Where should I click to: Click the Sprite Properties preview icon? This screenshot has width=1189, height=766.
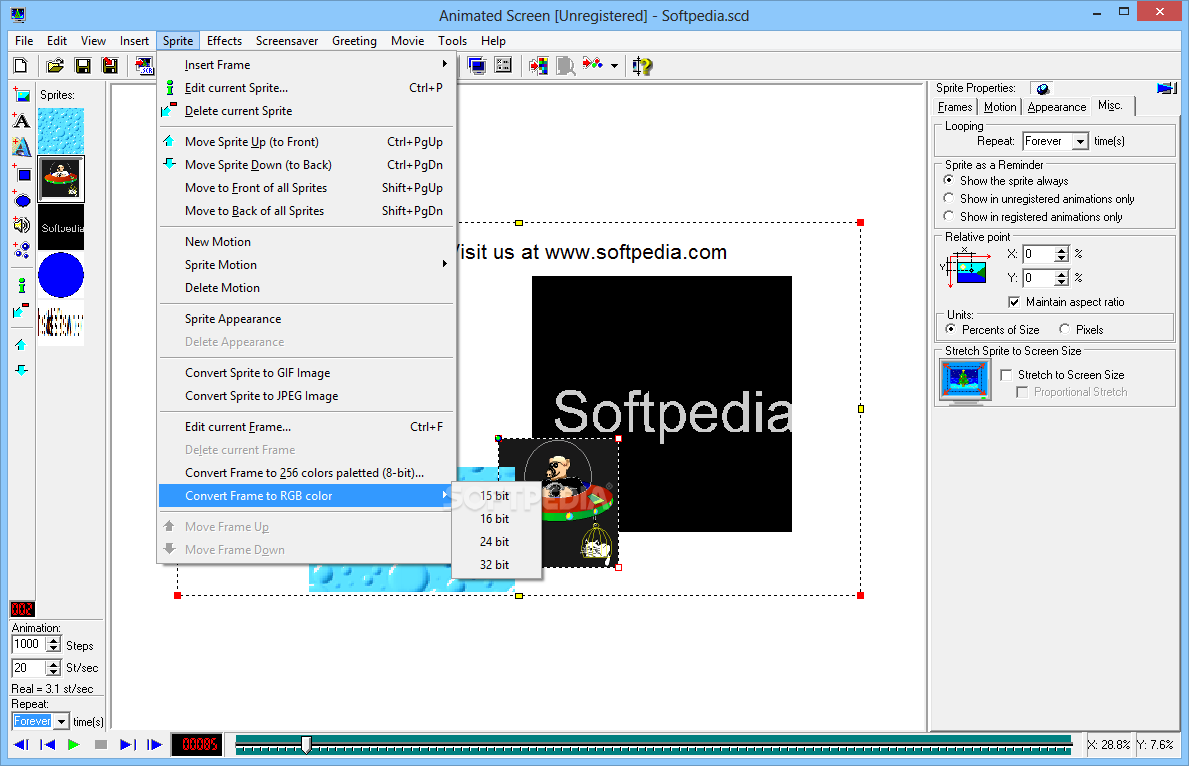point(1043,89)
